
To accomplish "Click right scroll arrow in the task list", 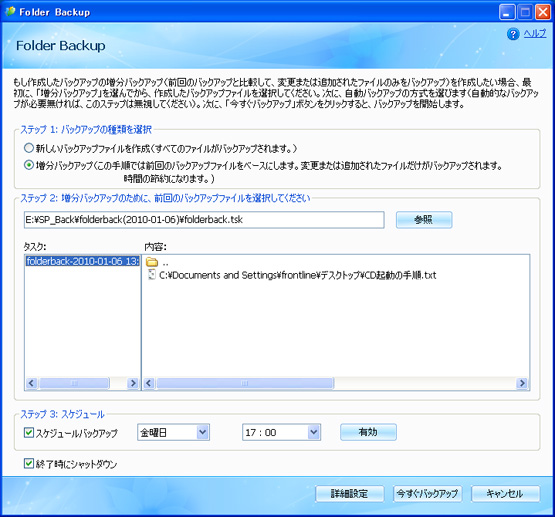I will [x=133, y=383].
